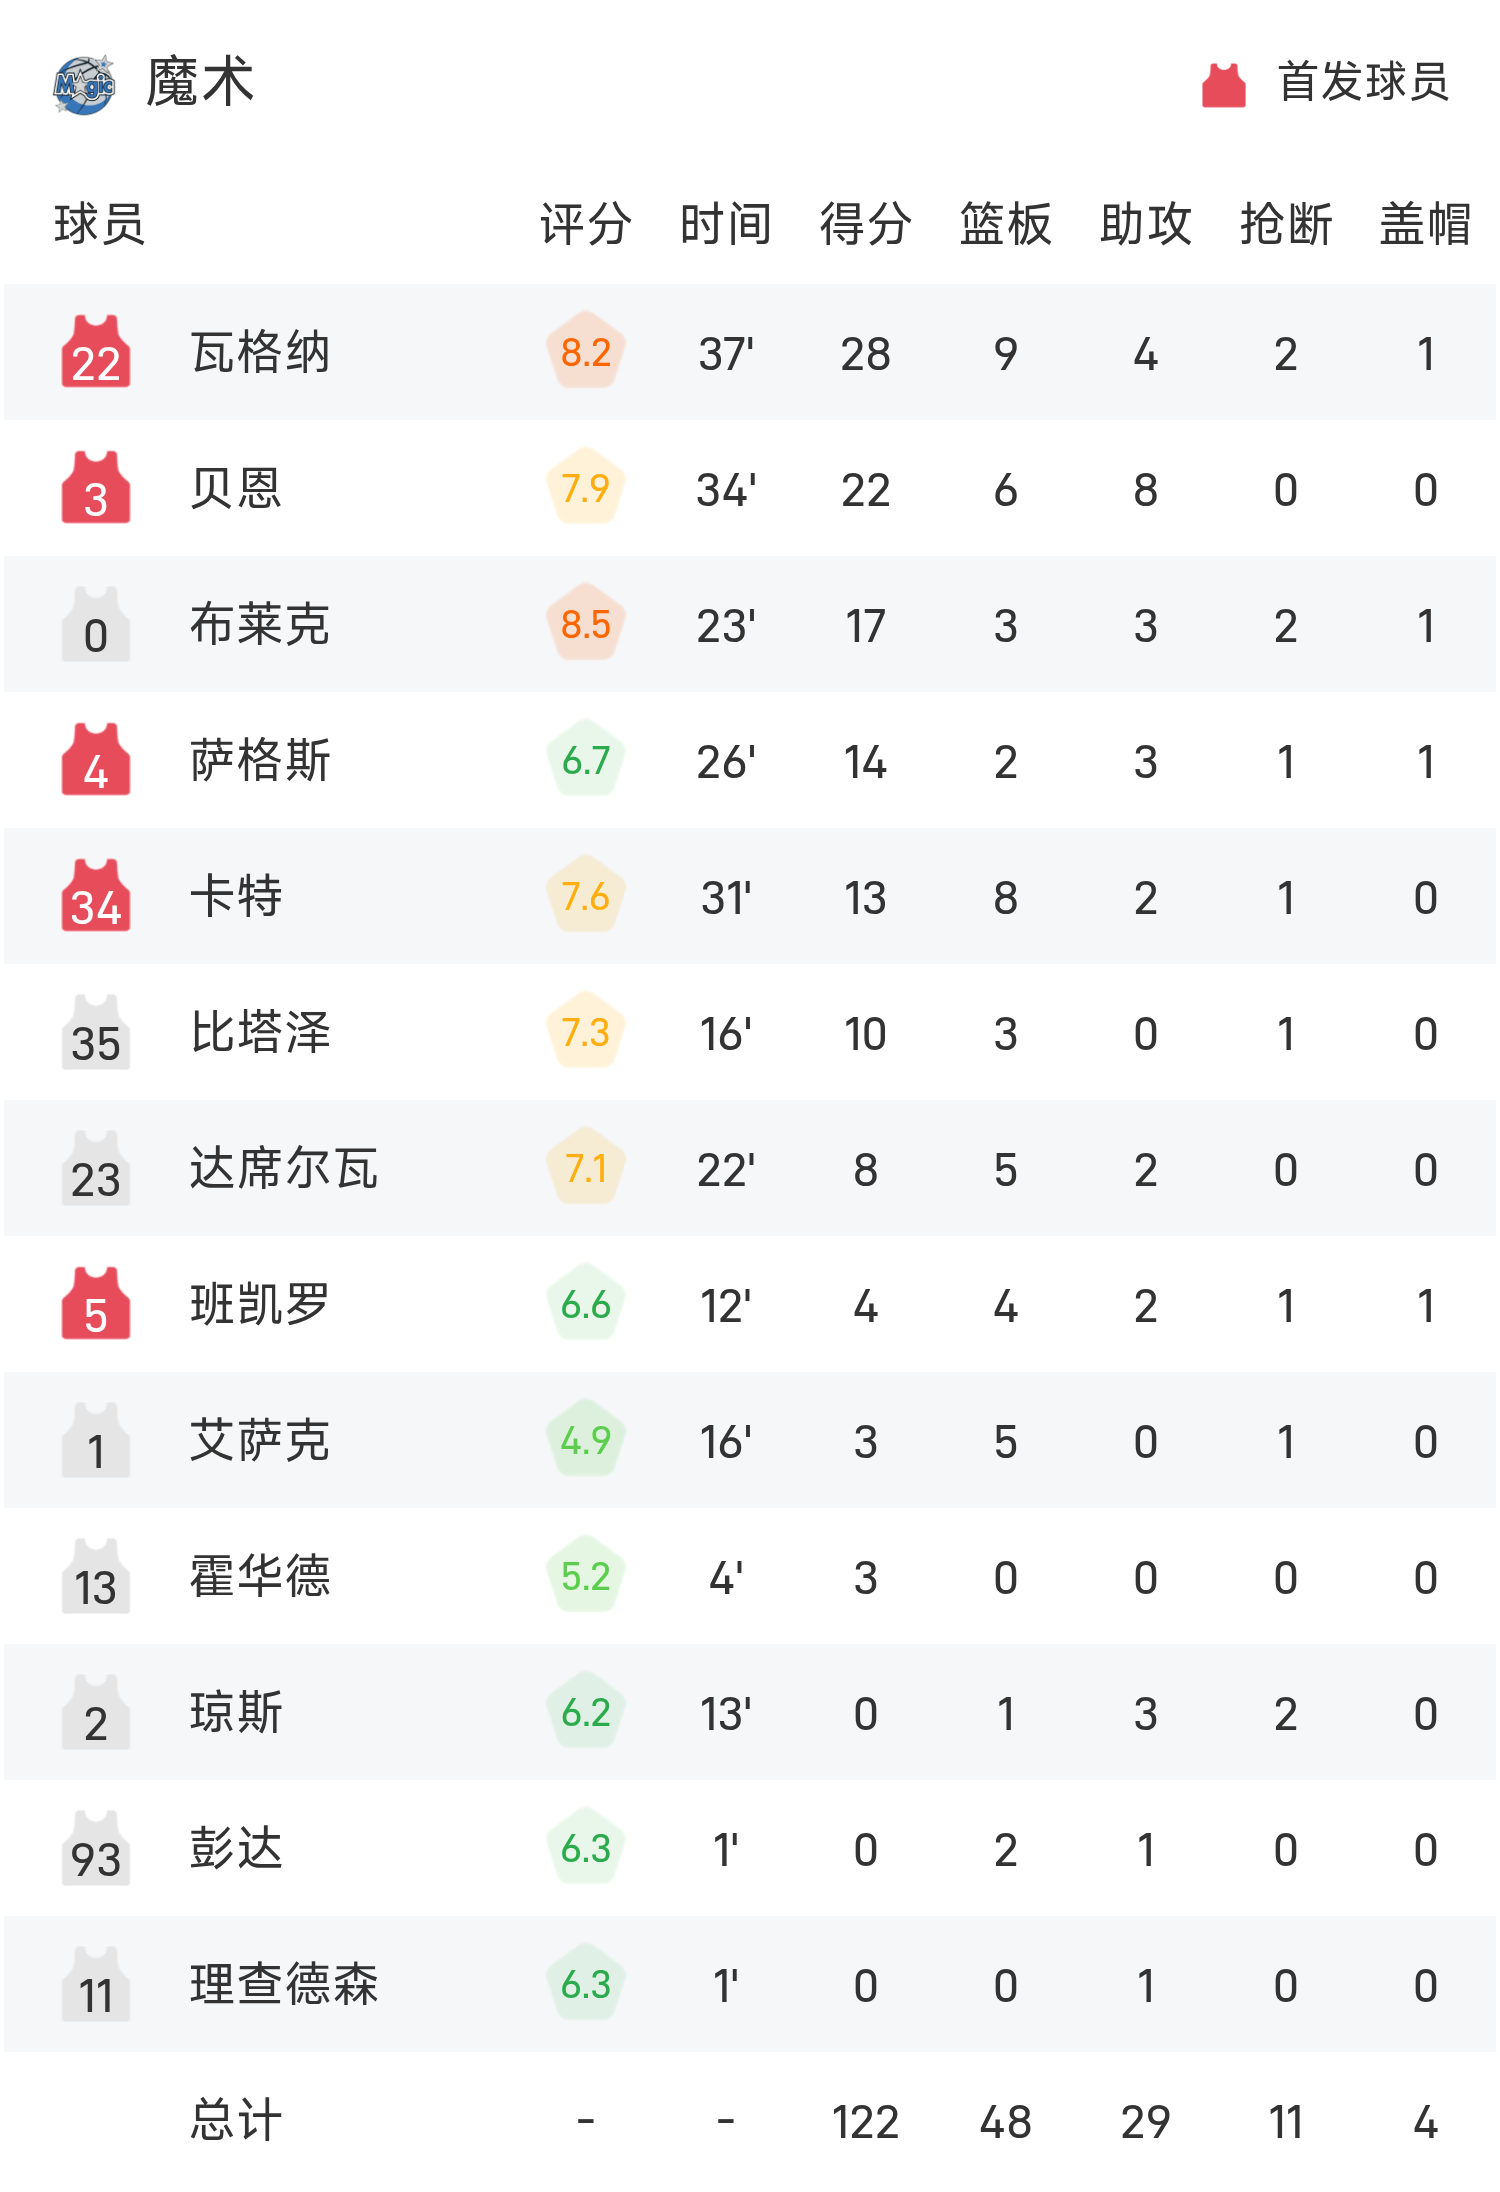Click the red starter jersey legend icon
Viewport: 1500px width, 2192px height.
click(1223, 84)
